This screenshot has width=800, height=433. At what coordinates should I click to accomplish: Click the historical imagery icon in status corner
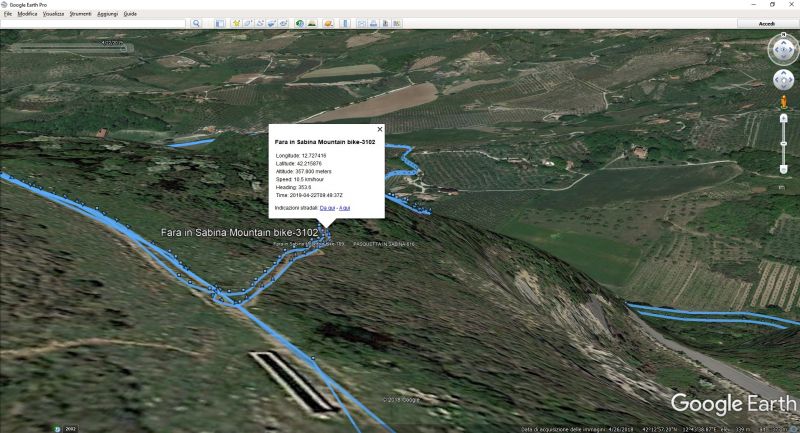click(x=57, y=429)
